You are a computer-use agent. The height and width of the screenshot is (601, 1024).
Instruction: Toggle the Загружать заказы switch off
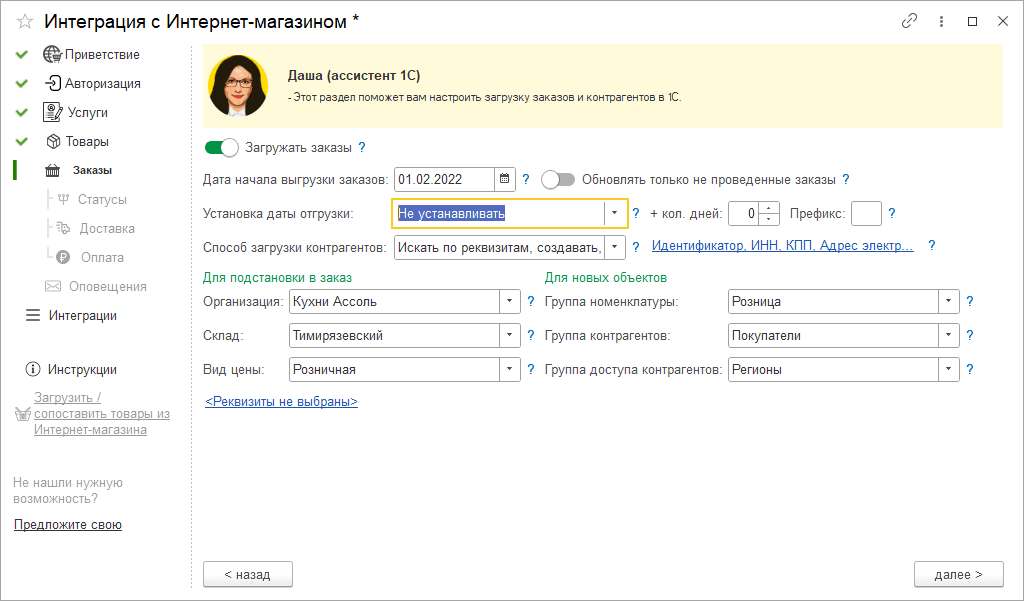pos(222,148)
